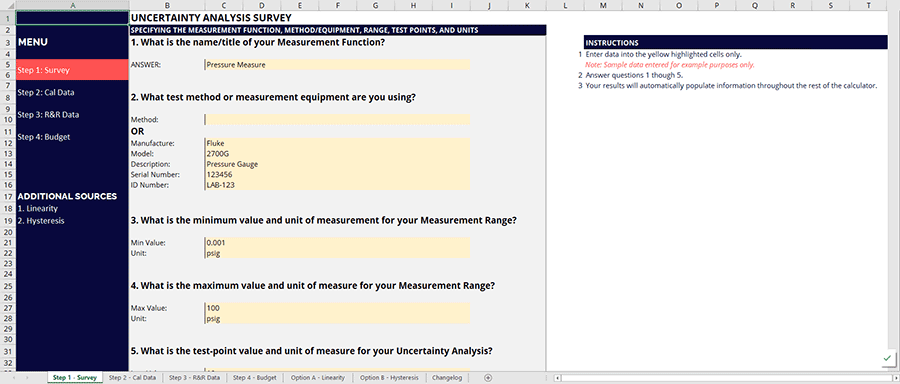Open the Changelog sheet tab
The height and width of the screenshot is (384, 900).
tap(447, 378)
